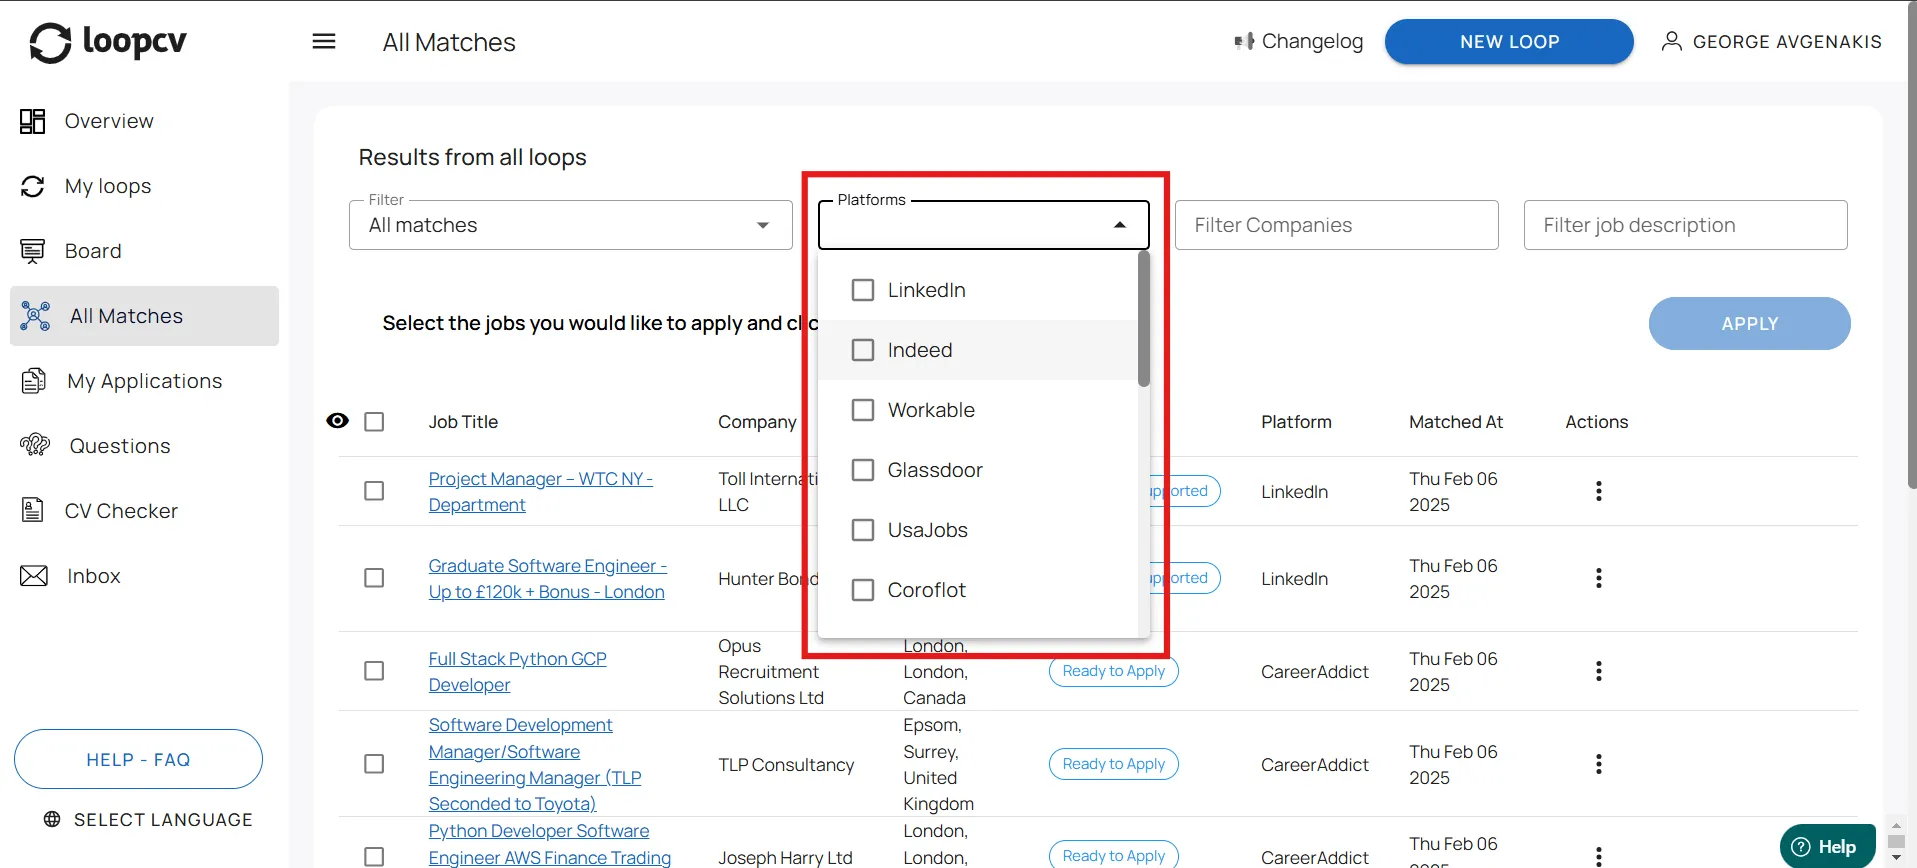This screenshot has height=868, width=1917.
Task: Click the Matched At column header
Action: (x=1456, y=422)
